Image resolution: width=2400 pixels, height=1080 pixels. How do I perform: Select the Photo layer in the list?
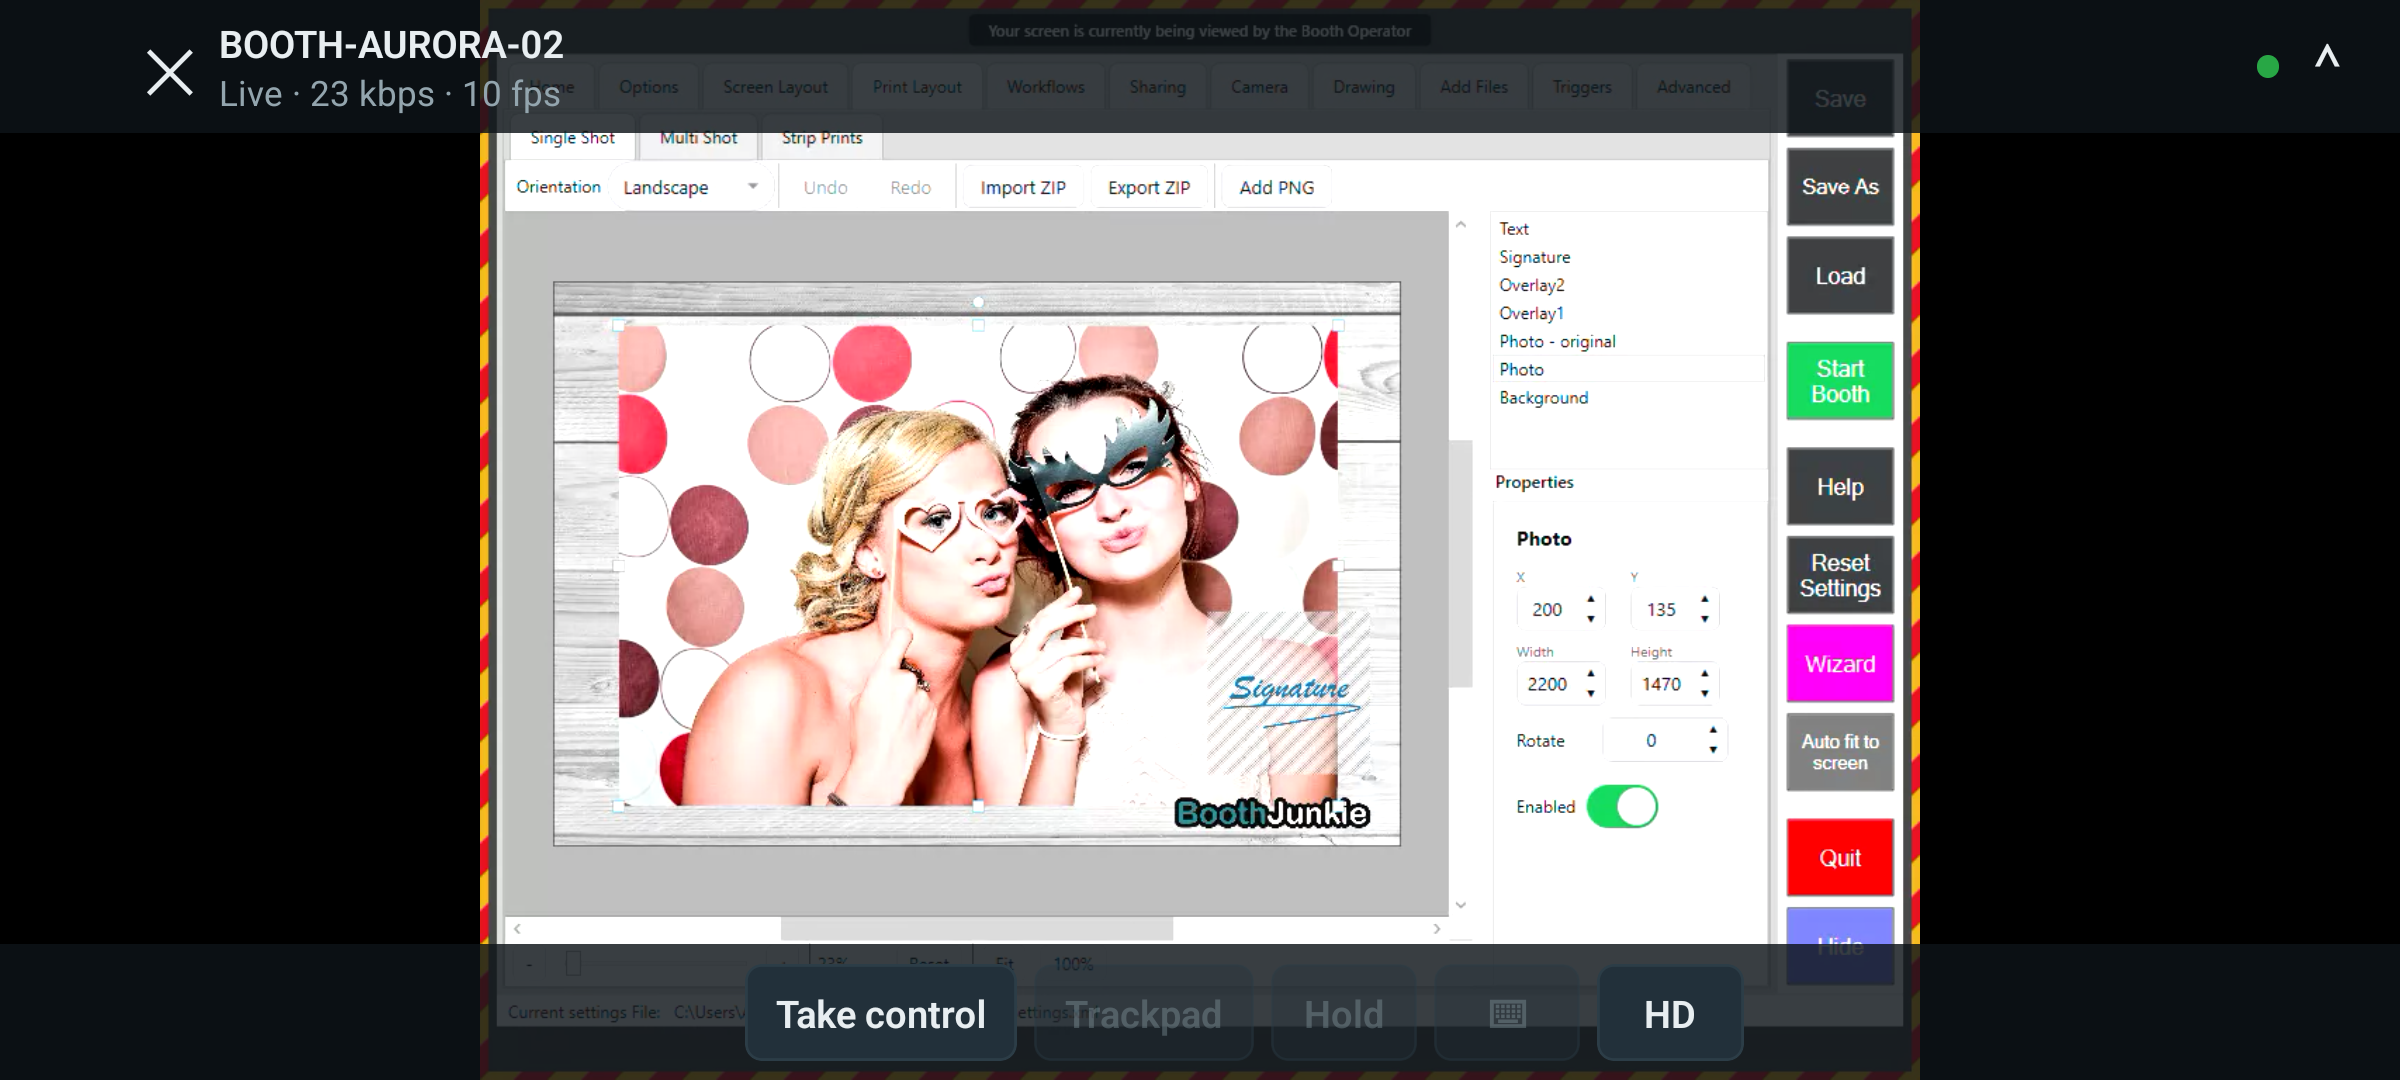(1628, 369)
